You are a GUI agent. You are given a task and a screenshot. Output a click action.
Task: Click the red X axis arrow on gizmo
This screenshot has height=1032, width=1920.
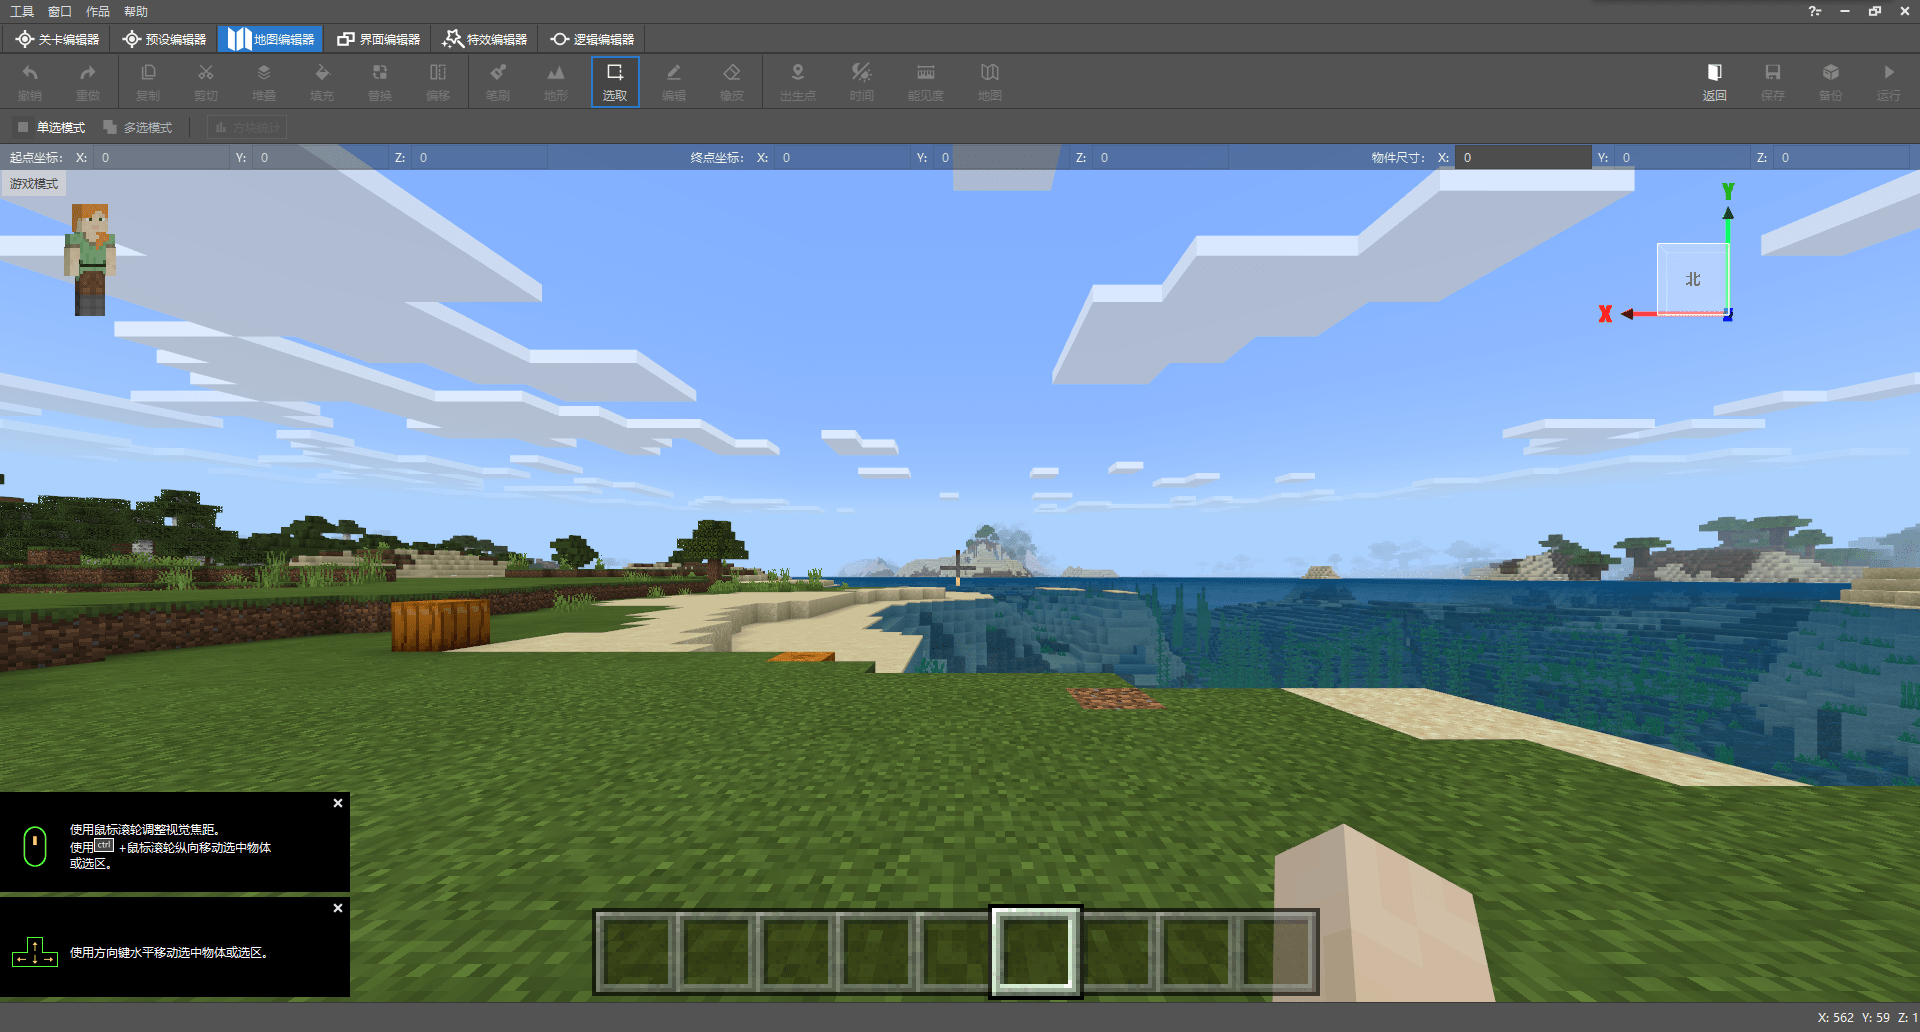(1628, 314)
